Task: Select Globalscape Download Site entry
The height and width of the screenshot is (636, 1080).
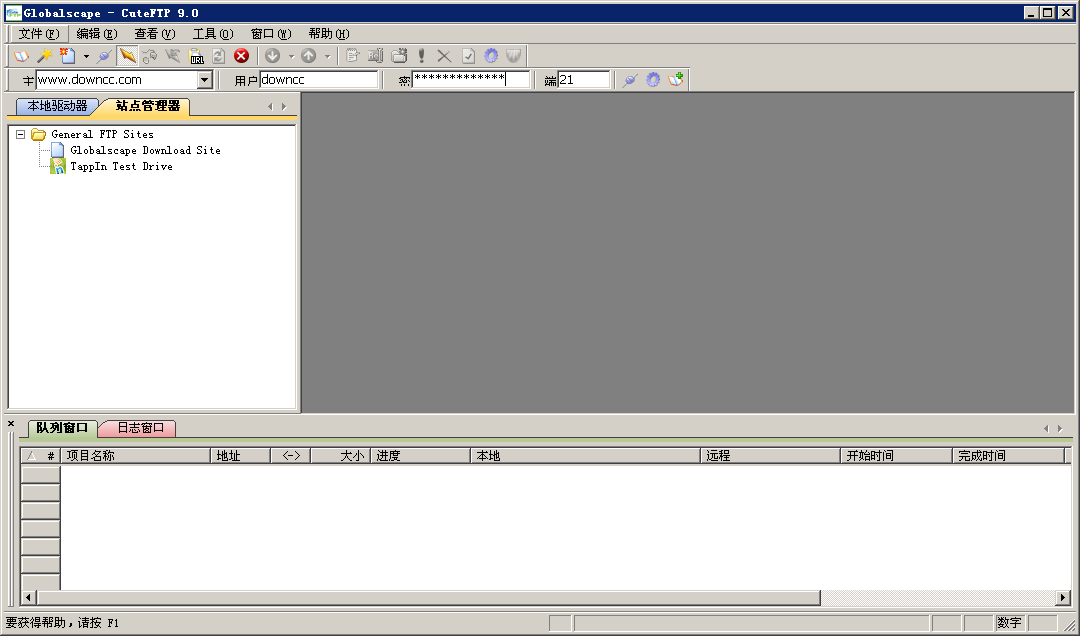Action: 145,150
